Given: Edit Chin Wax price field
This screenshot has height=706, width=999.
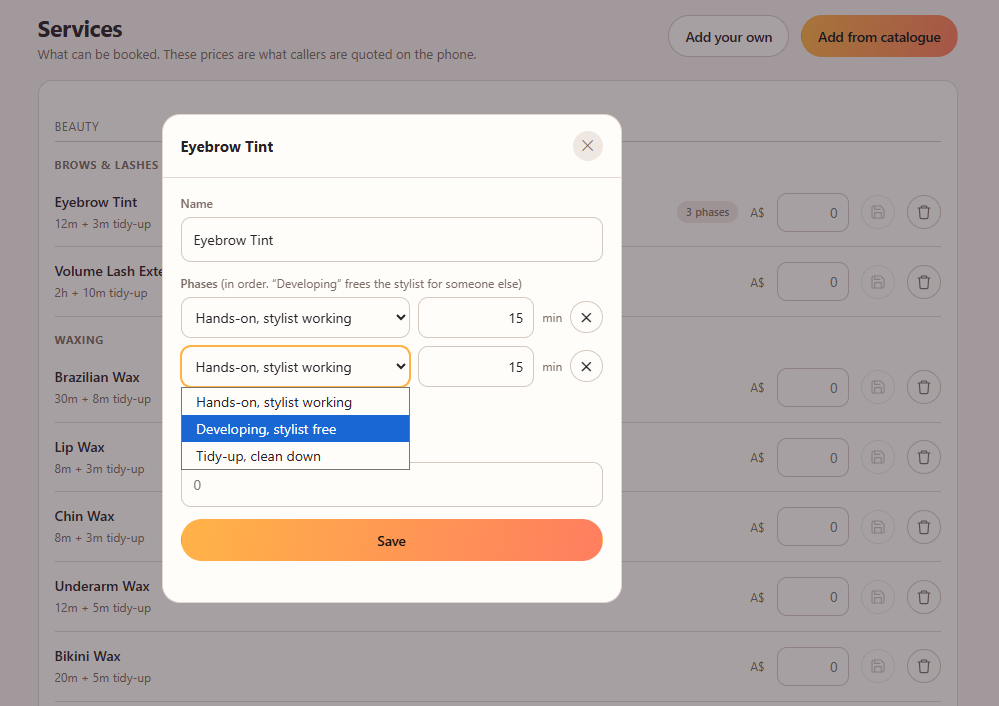Looking at the screenshot, I should click(812, 527).
